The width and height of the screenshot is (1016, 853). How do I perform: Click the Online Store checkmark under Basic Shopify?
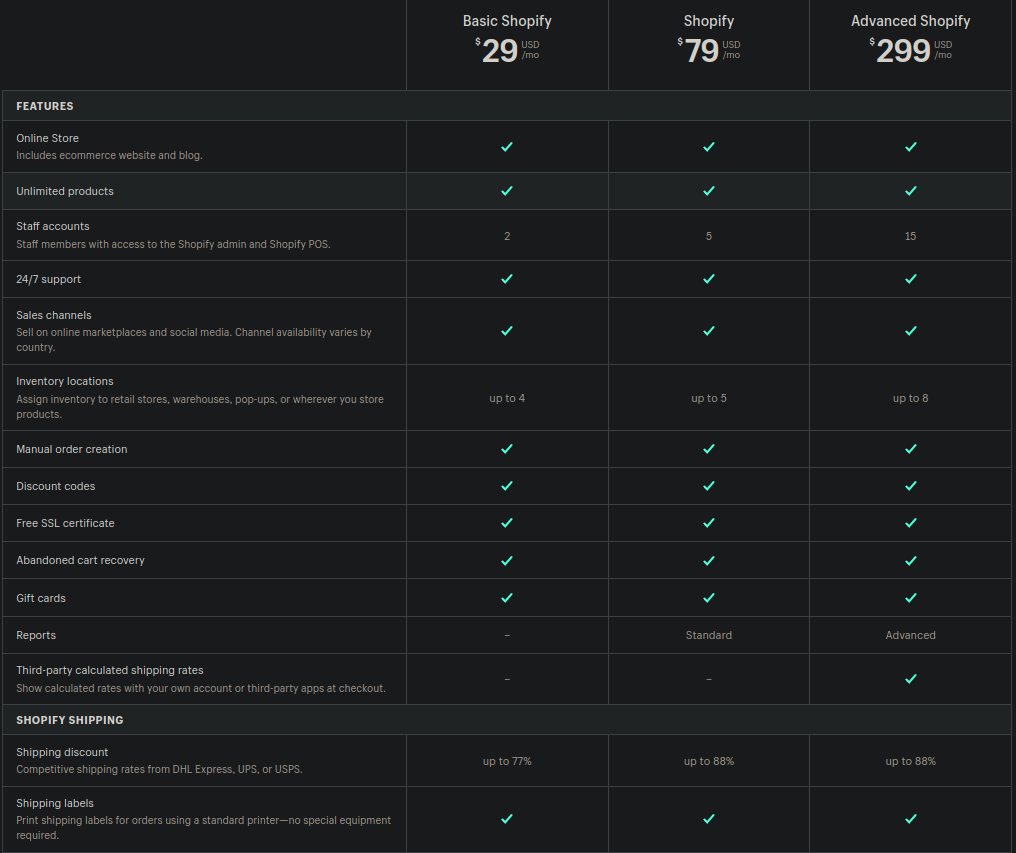pyautogui.click(x=507, y=147)
